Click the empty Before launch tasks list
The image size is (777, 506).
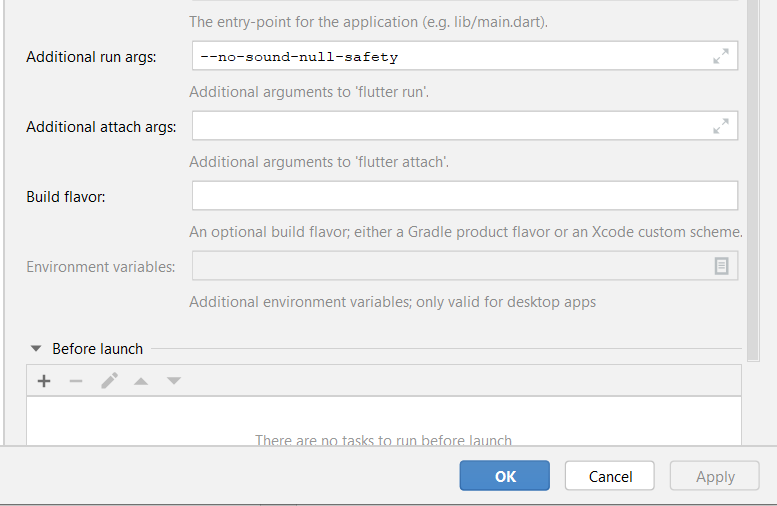(x=383, y=422)
